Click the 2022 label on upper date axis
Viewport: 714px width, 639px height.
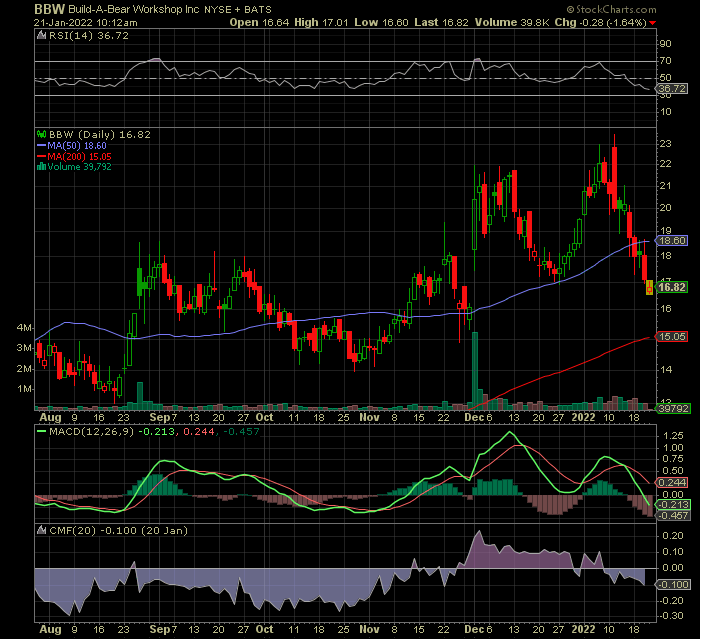(x=583, y=417)
